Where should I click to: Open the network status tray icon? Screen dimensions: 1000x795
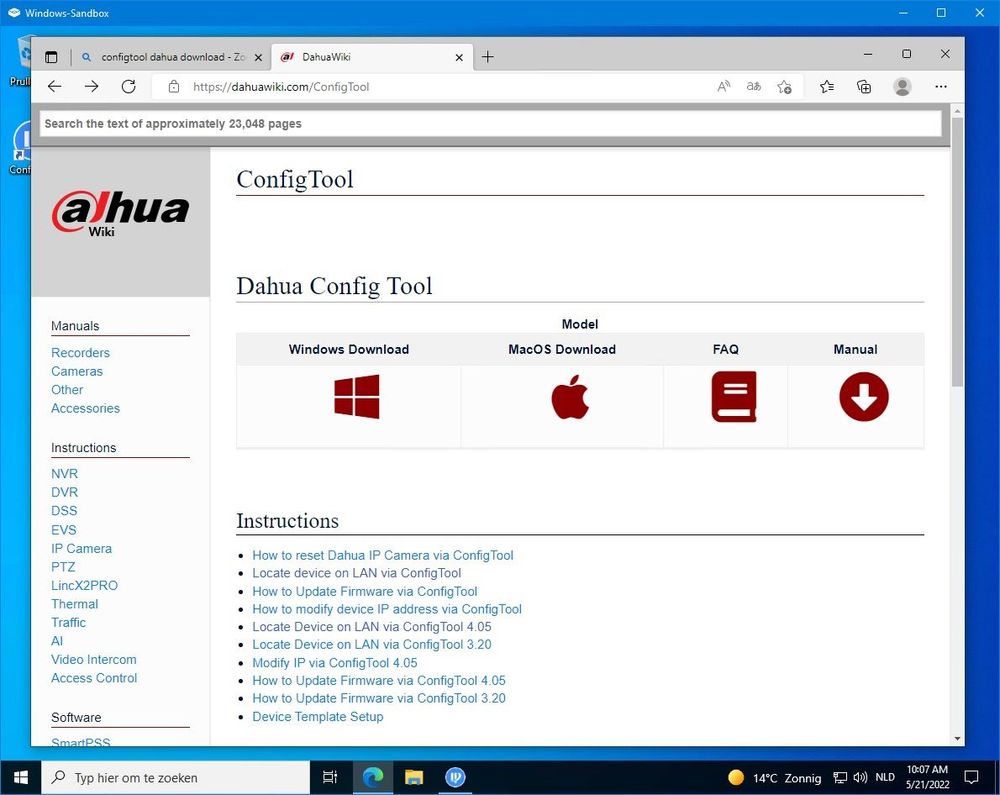tap(840, 777)
